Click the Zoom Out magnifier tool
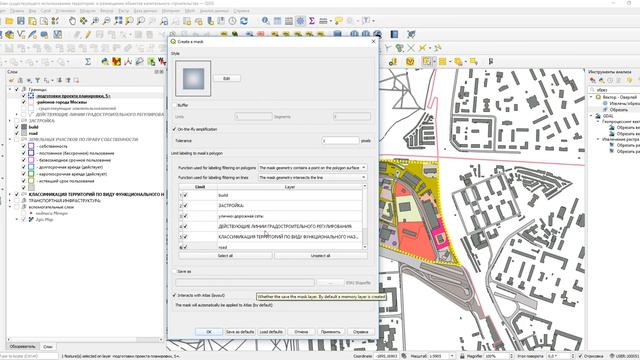The image size is (640, 360). [107, 21]
